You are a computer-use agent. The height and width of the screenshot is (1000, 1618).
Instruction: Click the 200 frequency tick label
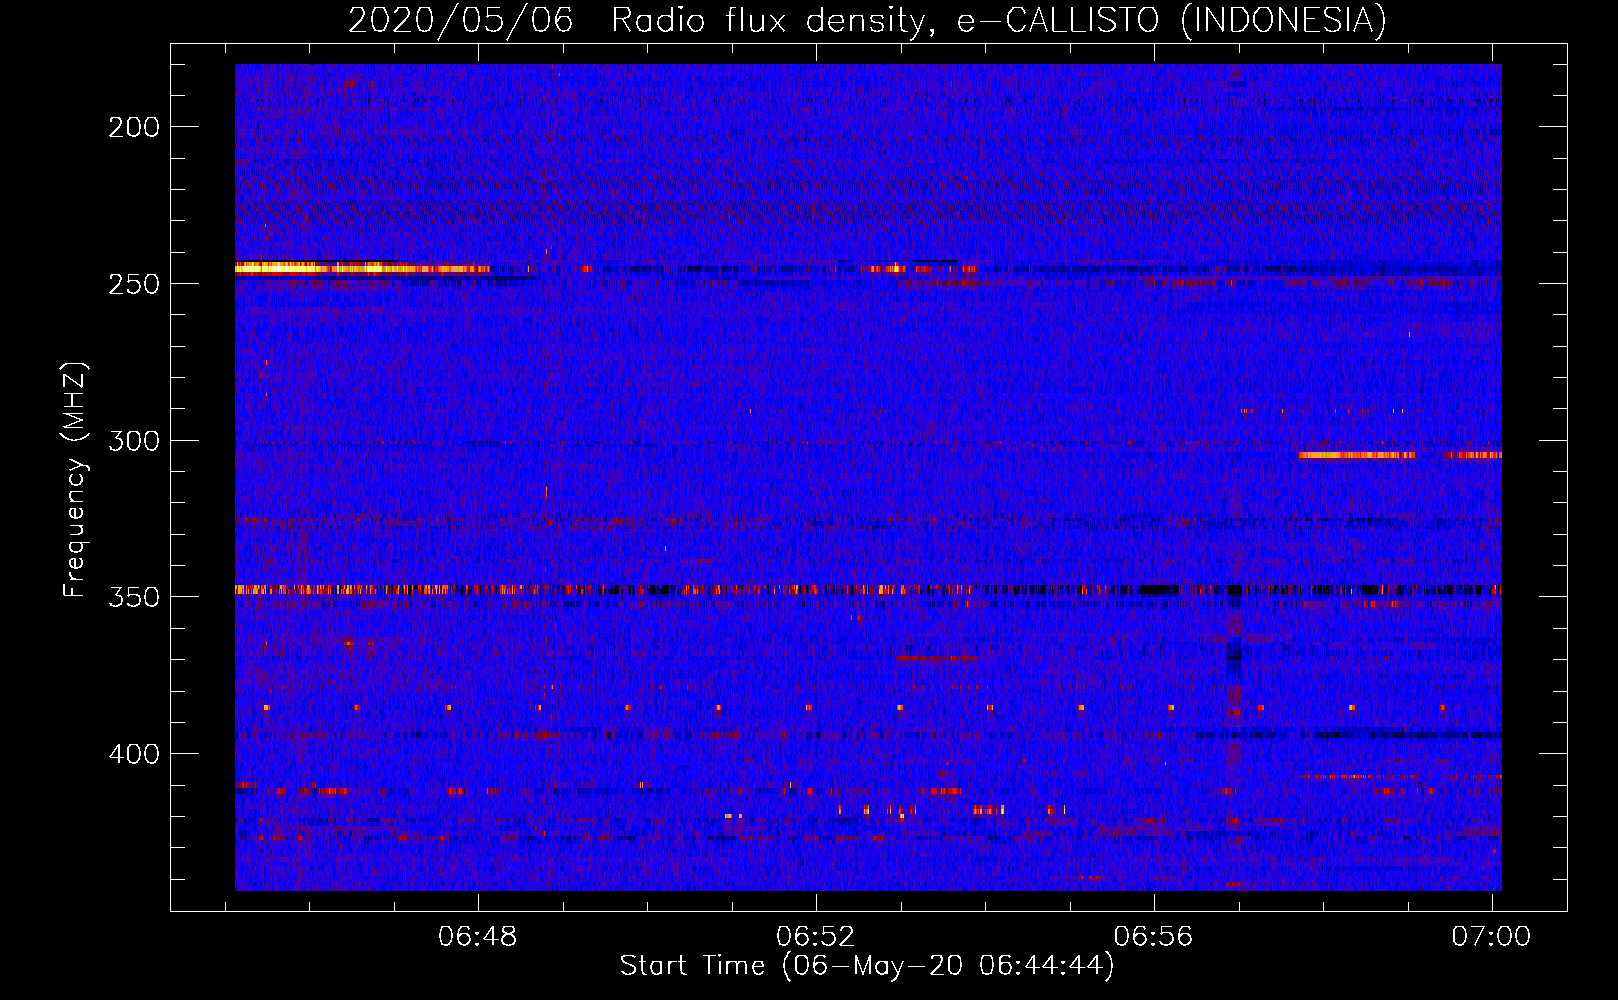[134, 127]
